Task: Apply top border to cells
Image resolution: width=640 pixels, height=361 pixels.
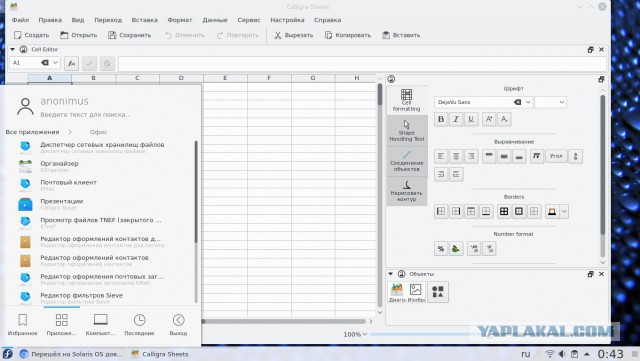Action: point(471,211)
